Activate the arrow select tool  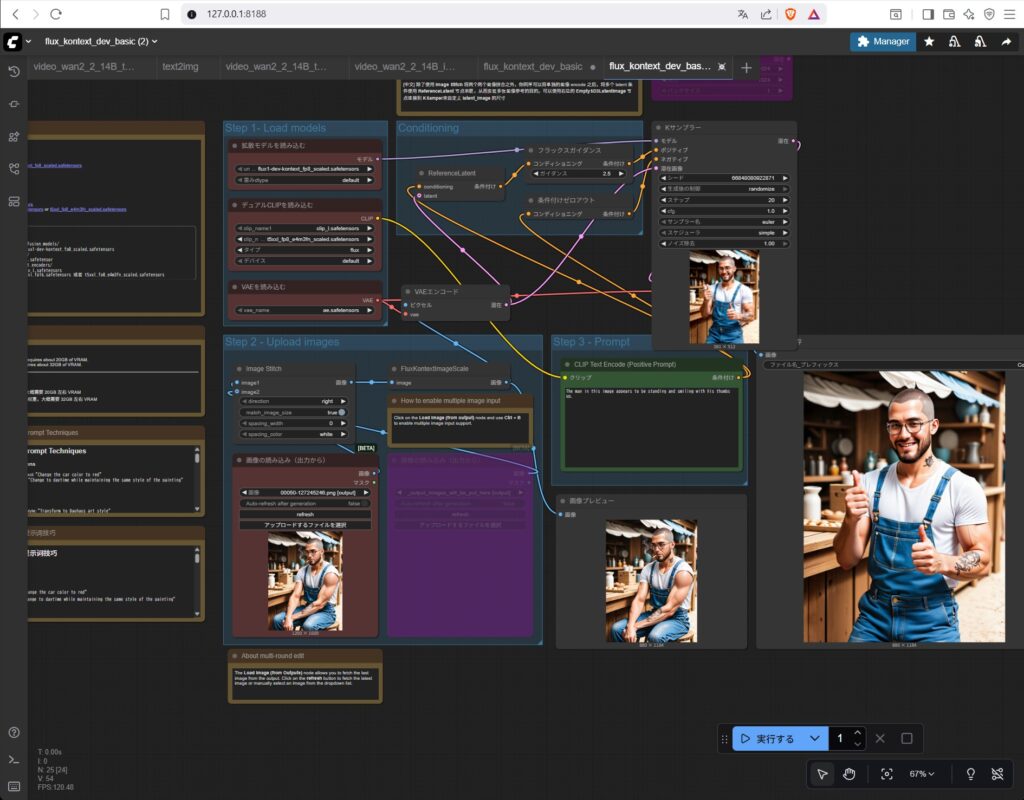pos(822,774)
